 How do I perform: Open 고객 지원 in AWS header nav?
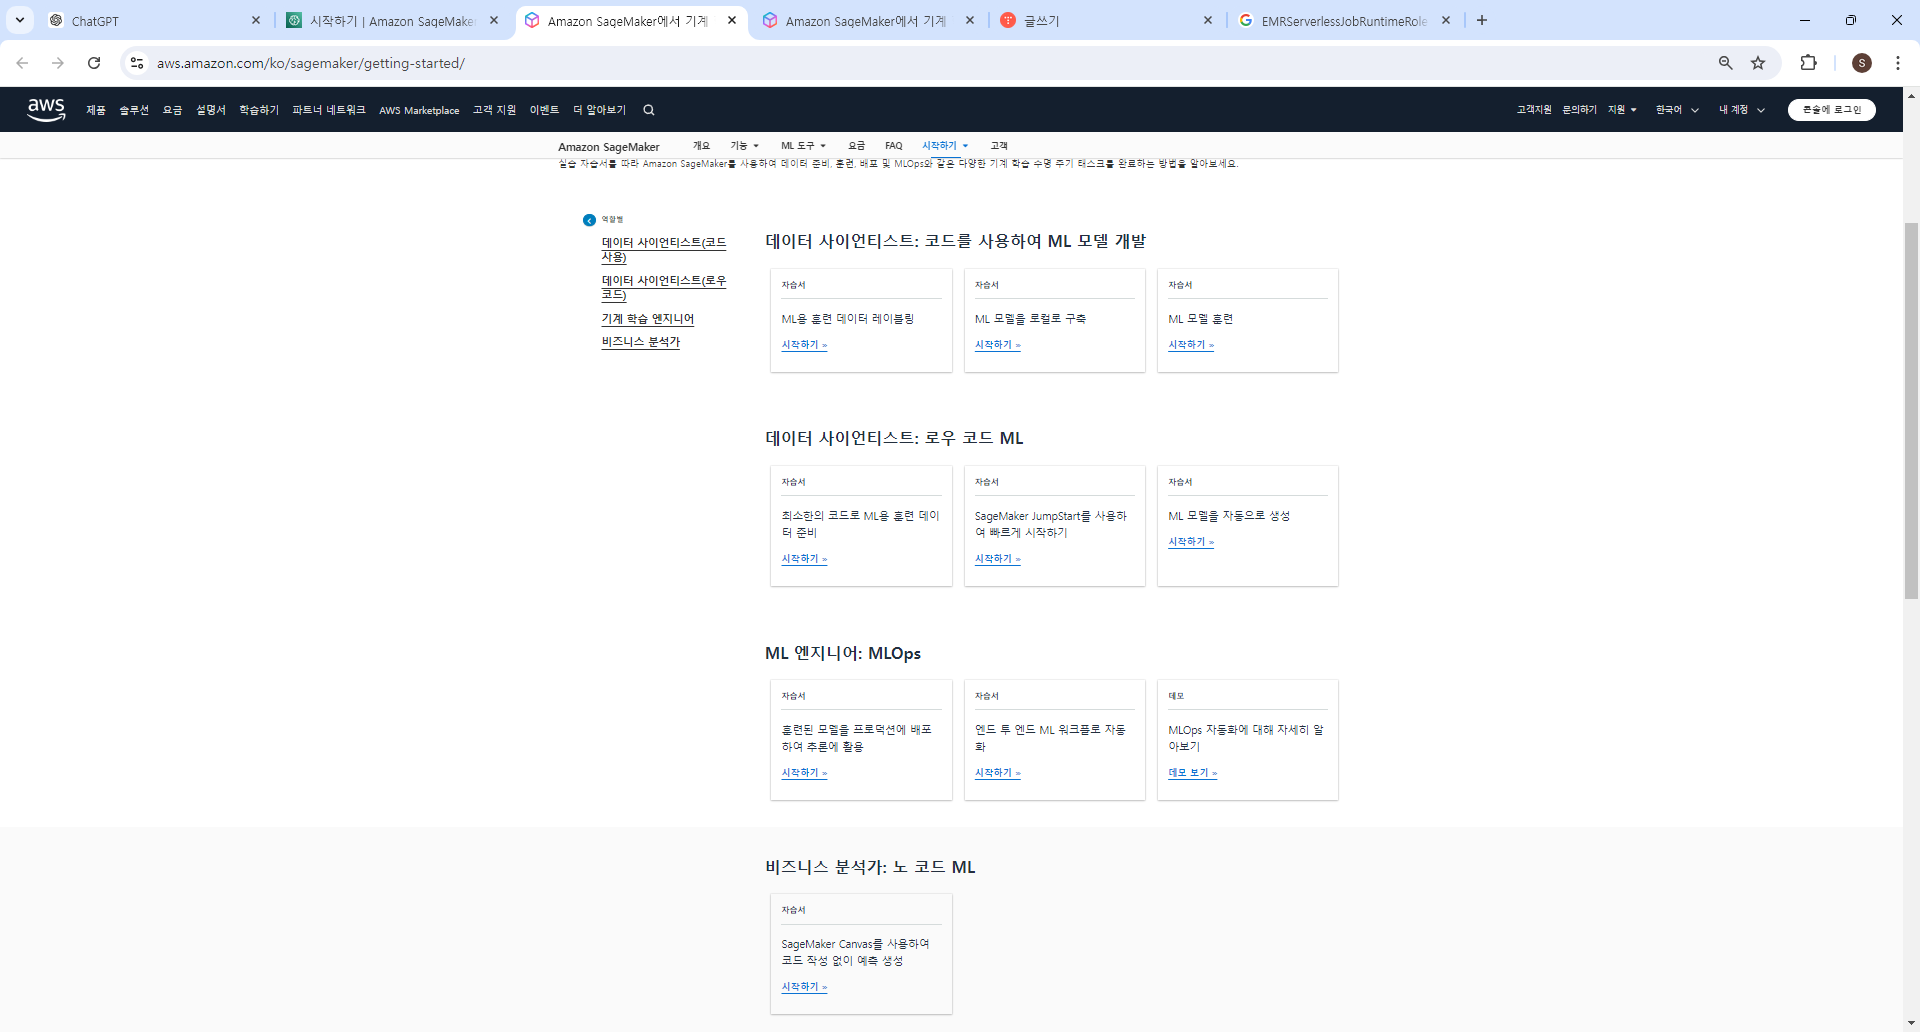(494, 110)
